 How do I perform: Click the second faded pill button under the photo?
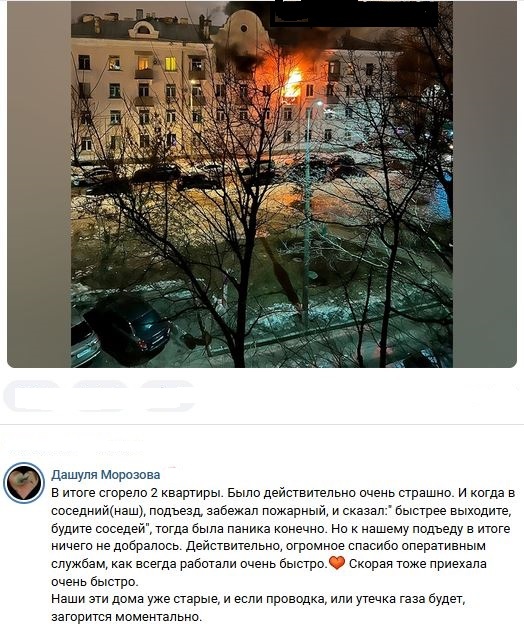pos(100,396)
